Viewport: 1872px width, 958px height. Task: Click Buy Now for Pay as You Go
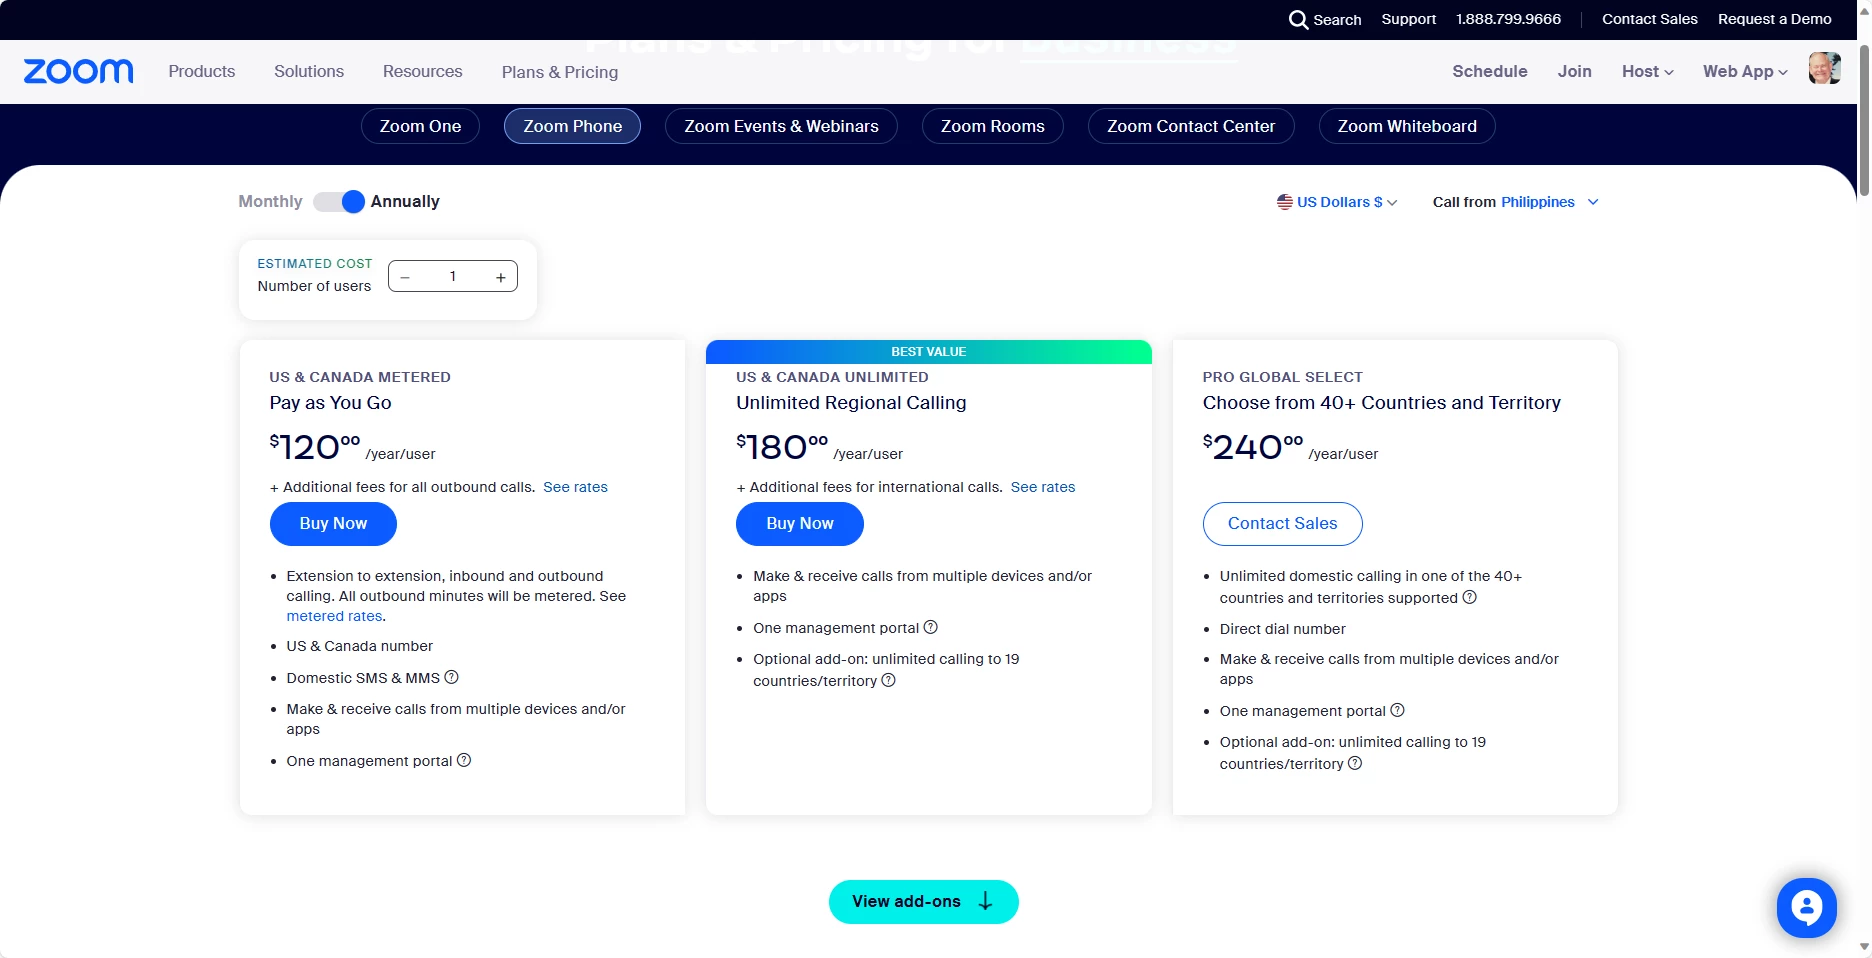coord(333,524)
